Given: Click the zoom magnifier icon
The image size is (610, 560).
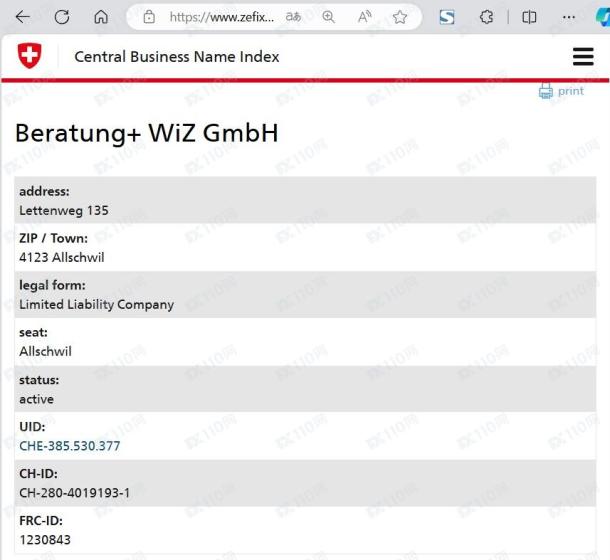Looking at the screenshot, I should [328, 17].
